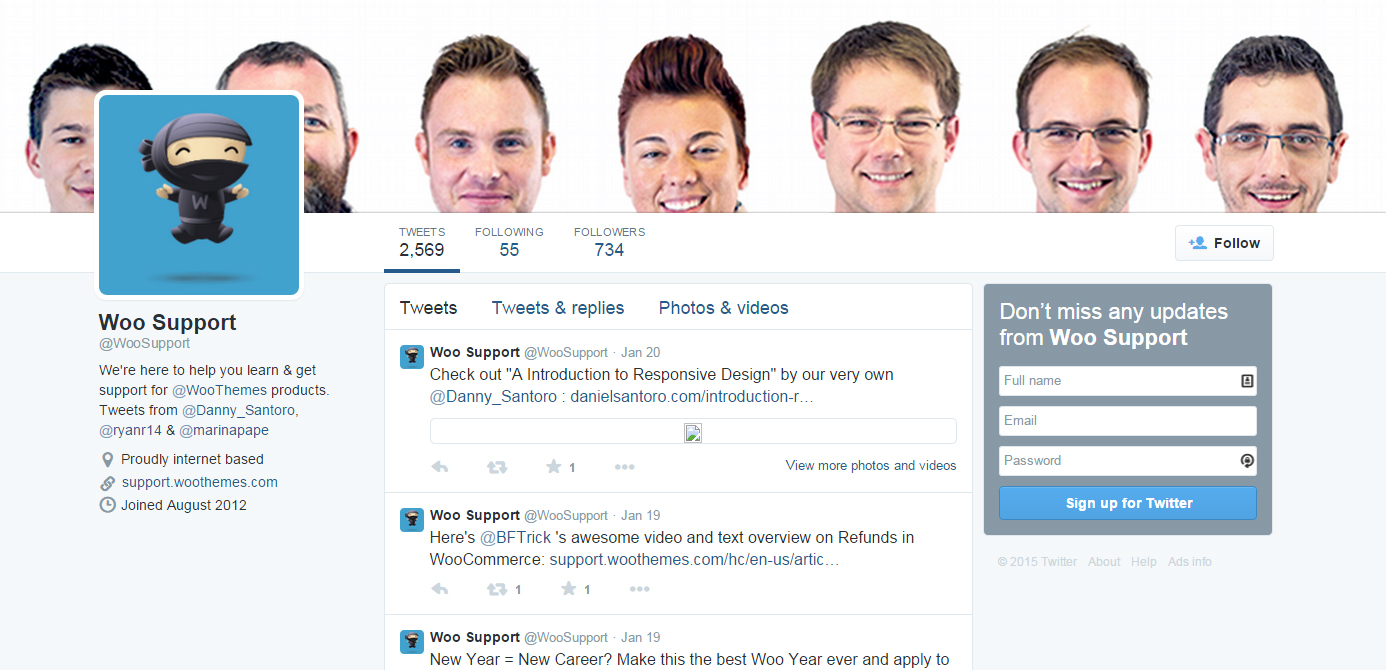Open the Tweets count 2,569 stat
Image resolution: width=1386 pixels, height=670 pixels.
click(x=422, y=242)
